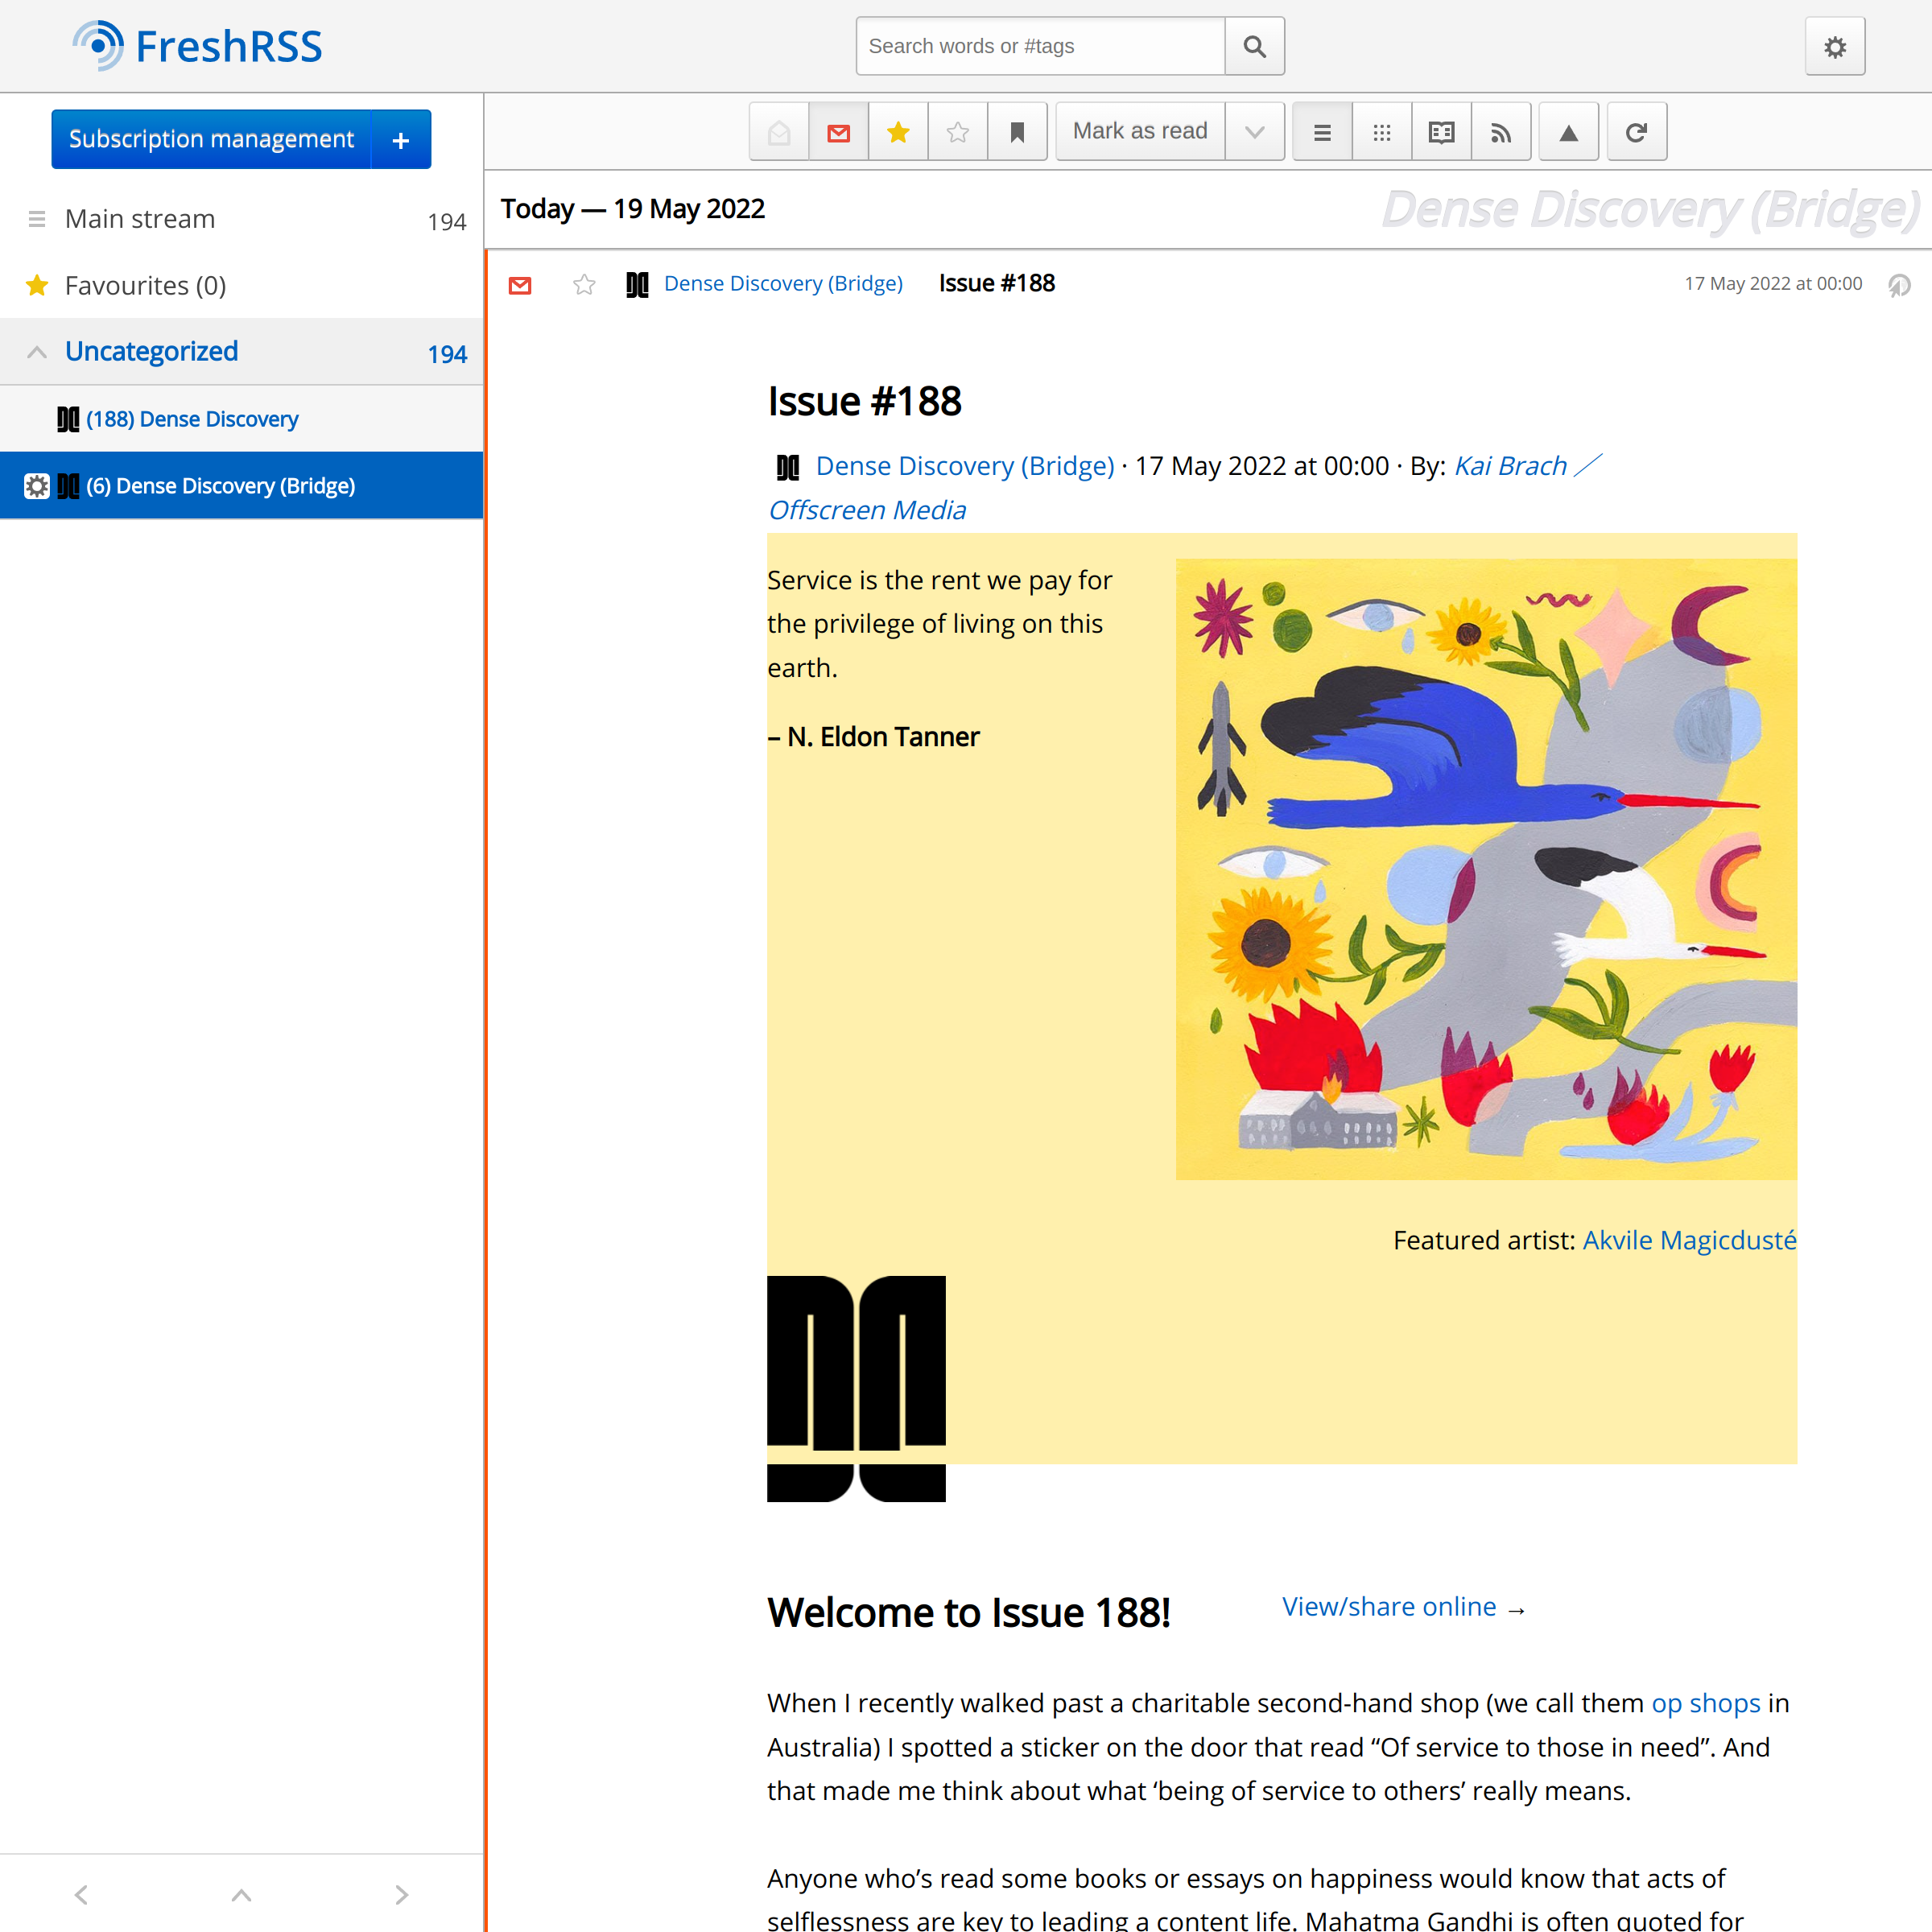Image resolution: width=1932 pixels, height=1932 pixels.
Task: Switch to normal list view
Action: tap(1322, 131)
